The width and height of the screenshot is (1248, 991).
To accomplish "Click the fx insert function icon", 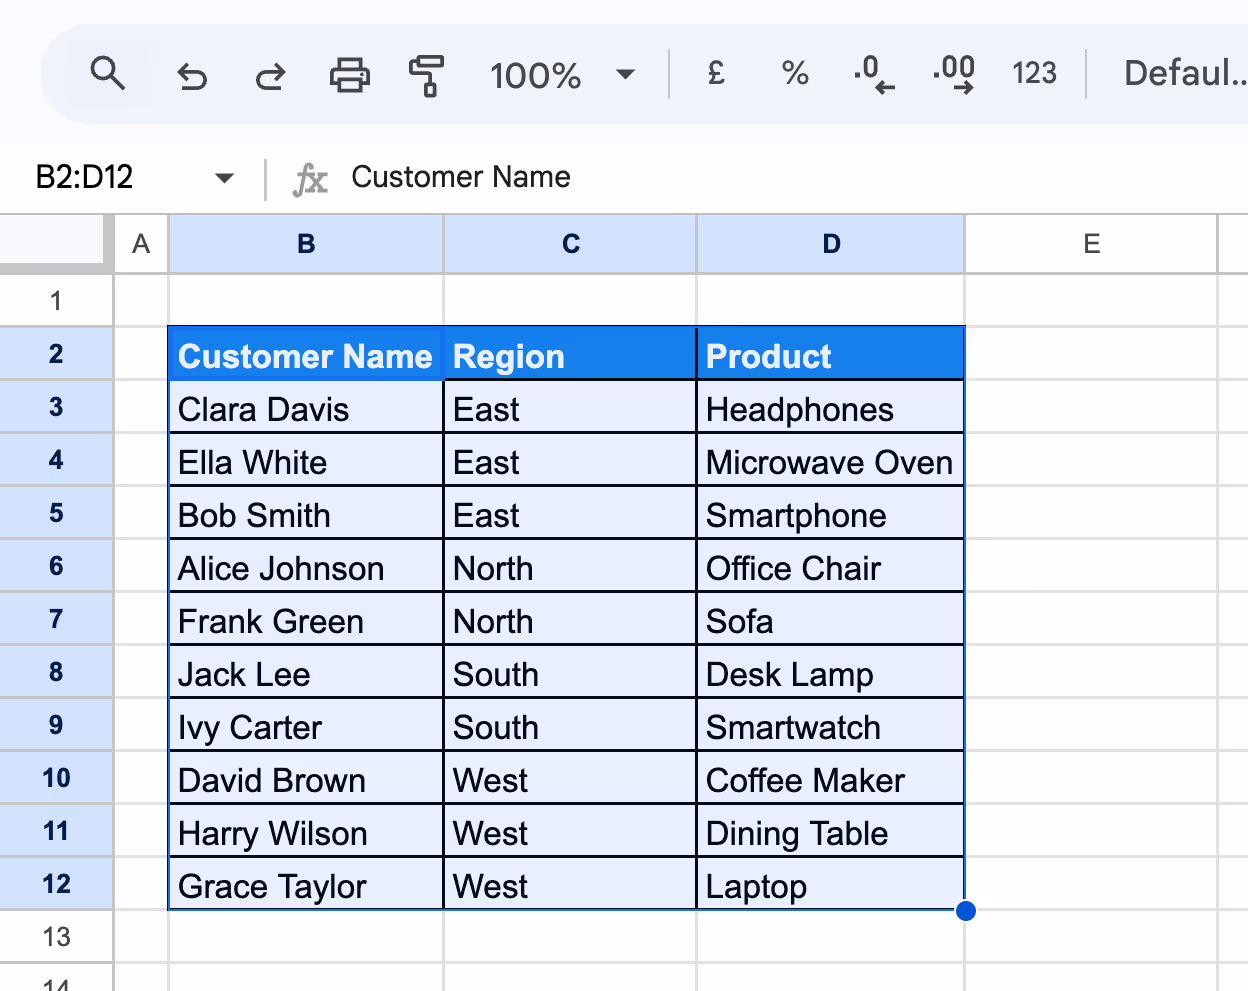I will tap(310, 178).
